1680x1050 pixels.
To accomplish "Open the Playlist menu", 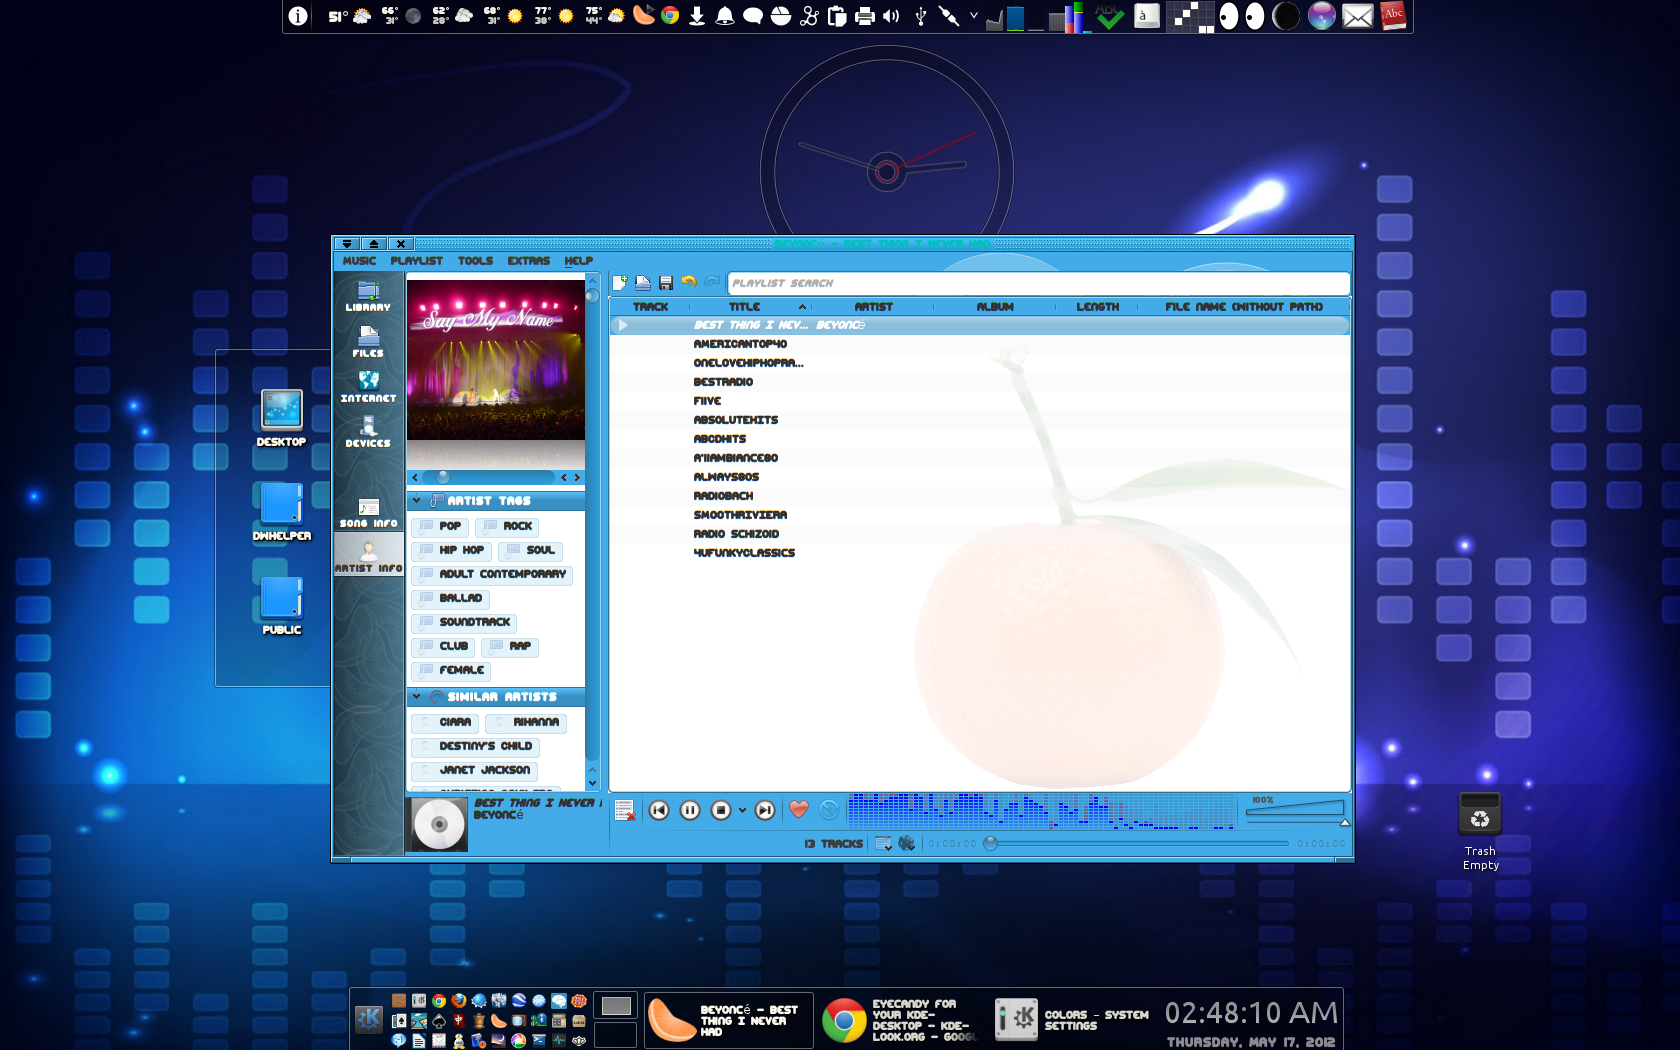I will 416,261.
